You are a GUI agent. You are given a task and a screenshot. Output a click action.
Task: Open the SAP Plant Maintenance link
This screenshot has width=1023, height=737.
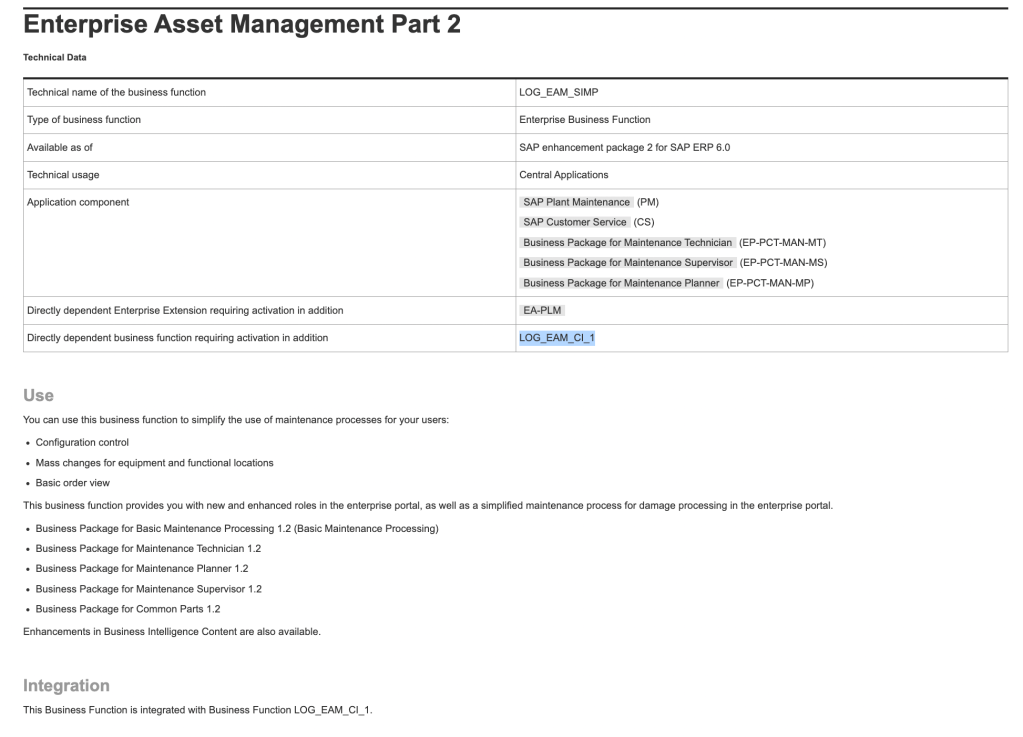[576, 202]
